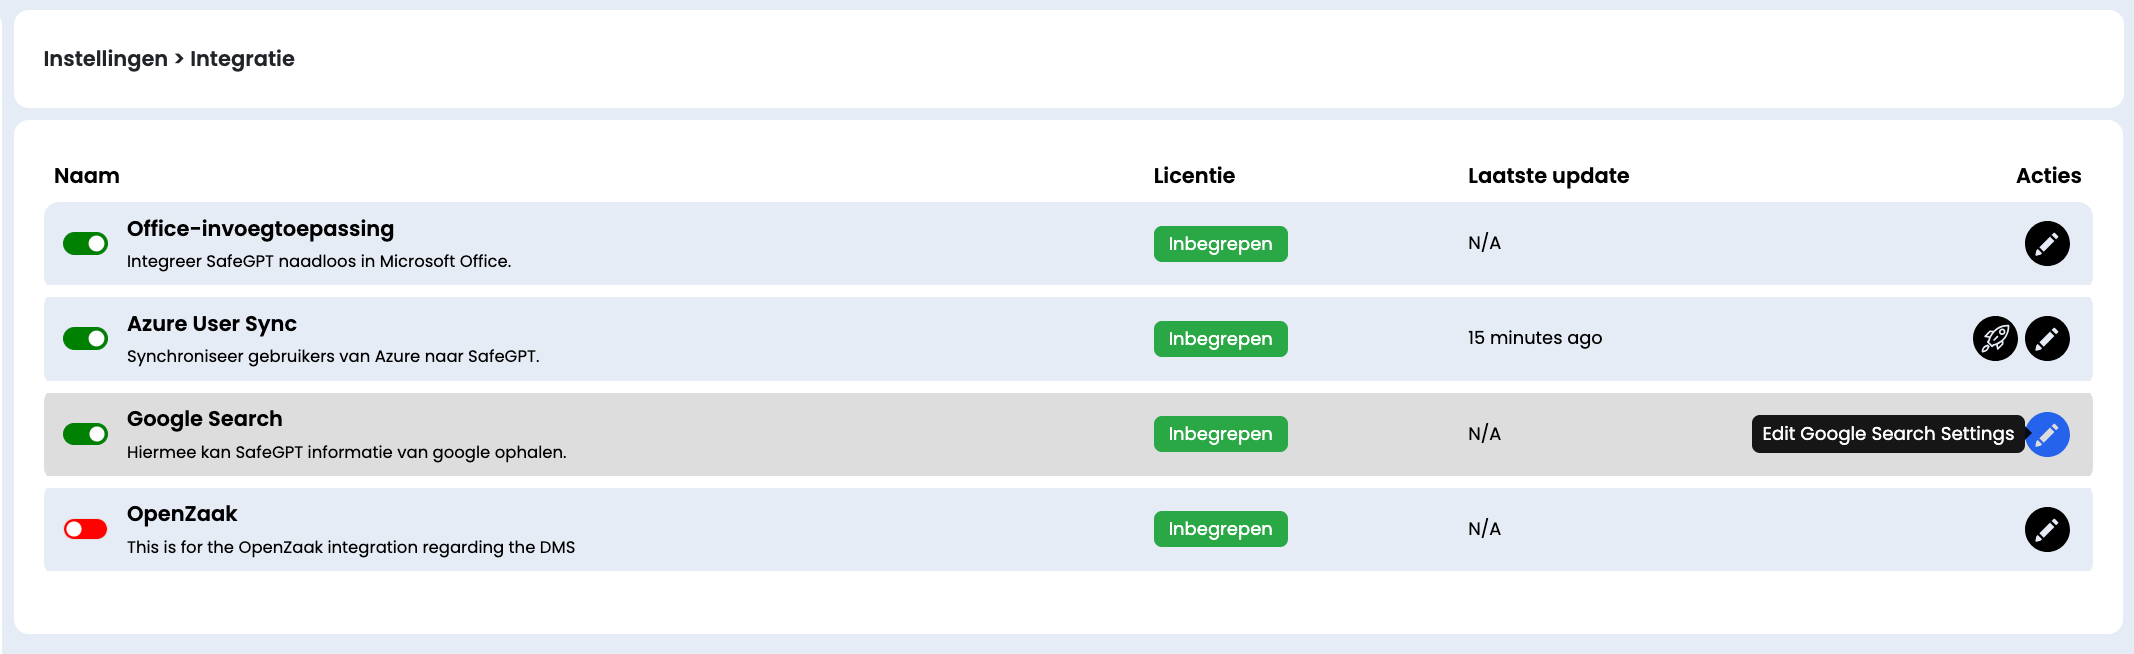Disable the Office-invoegtoepassing toggle

(x=85, y=243)
